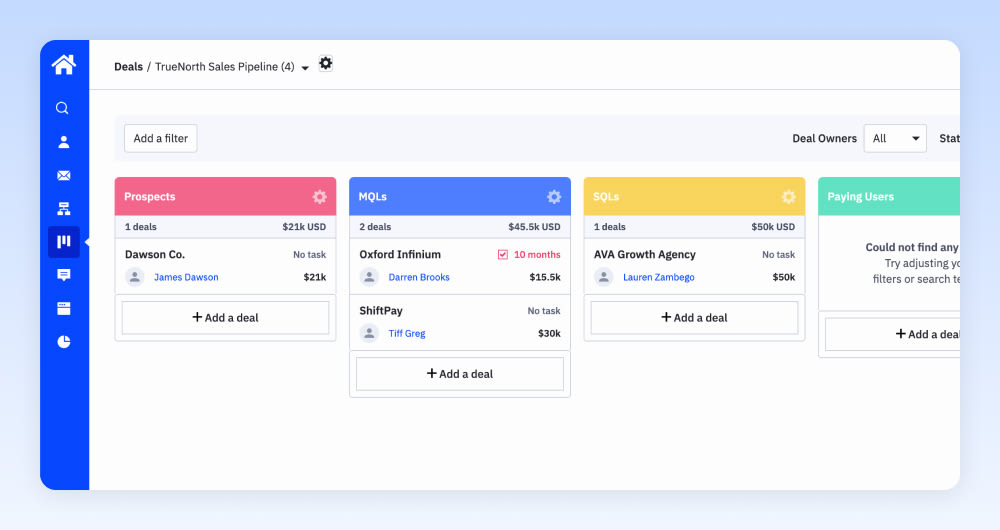The height and width of the screenshot is (530, 1000).
Task: Add a deal in the MQLs column
Action: coord(460,374)
